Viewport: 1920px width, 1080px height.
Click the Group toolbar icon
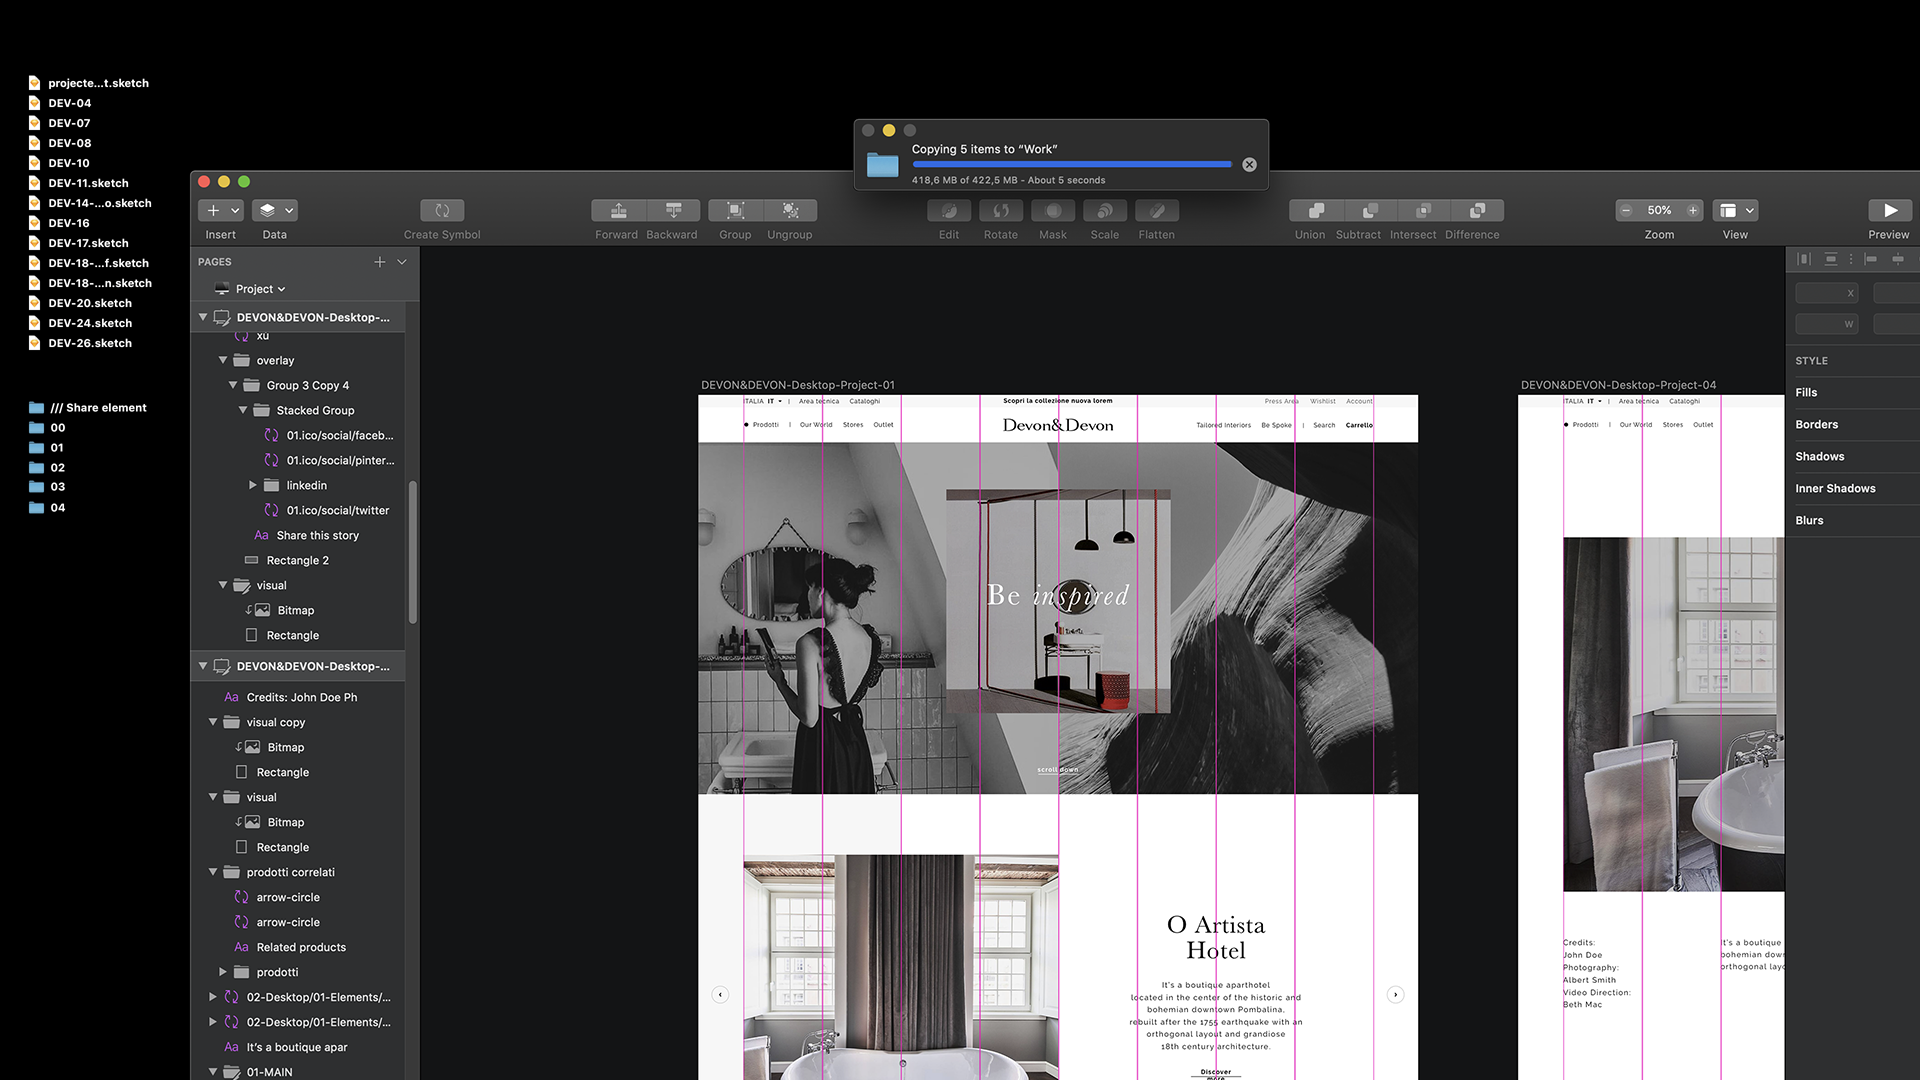pyautogui.click(x=735, y=210)
